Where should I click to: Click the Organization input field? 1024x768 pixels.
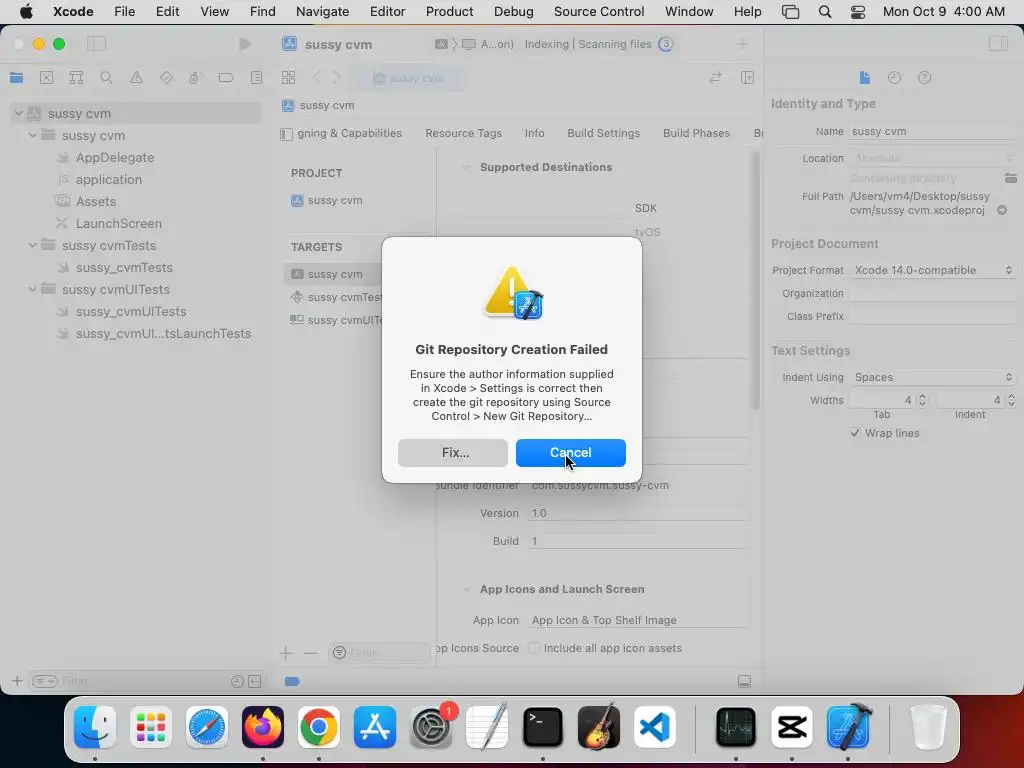[x=933, y=293]
